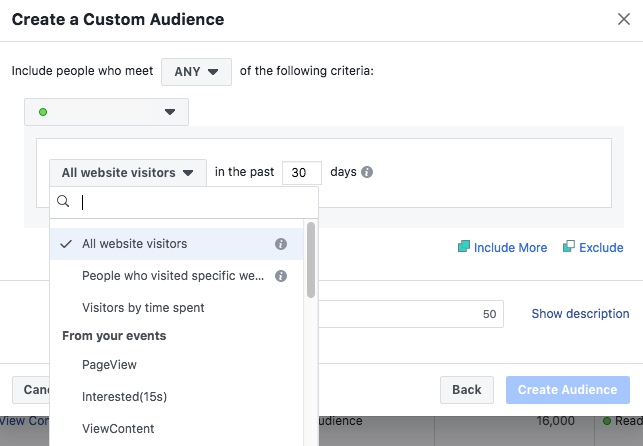Click the green pixel status dot
This screenshot has height=446, width=643.
pos(43,112)
